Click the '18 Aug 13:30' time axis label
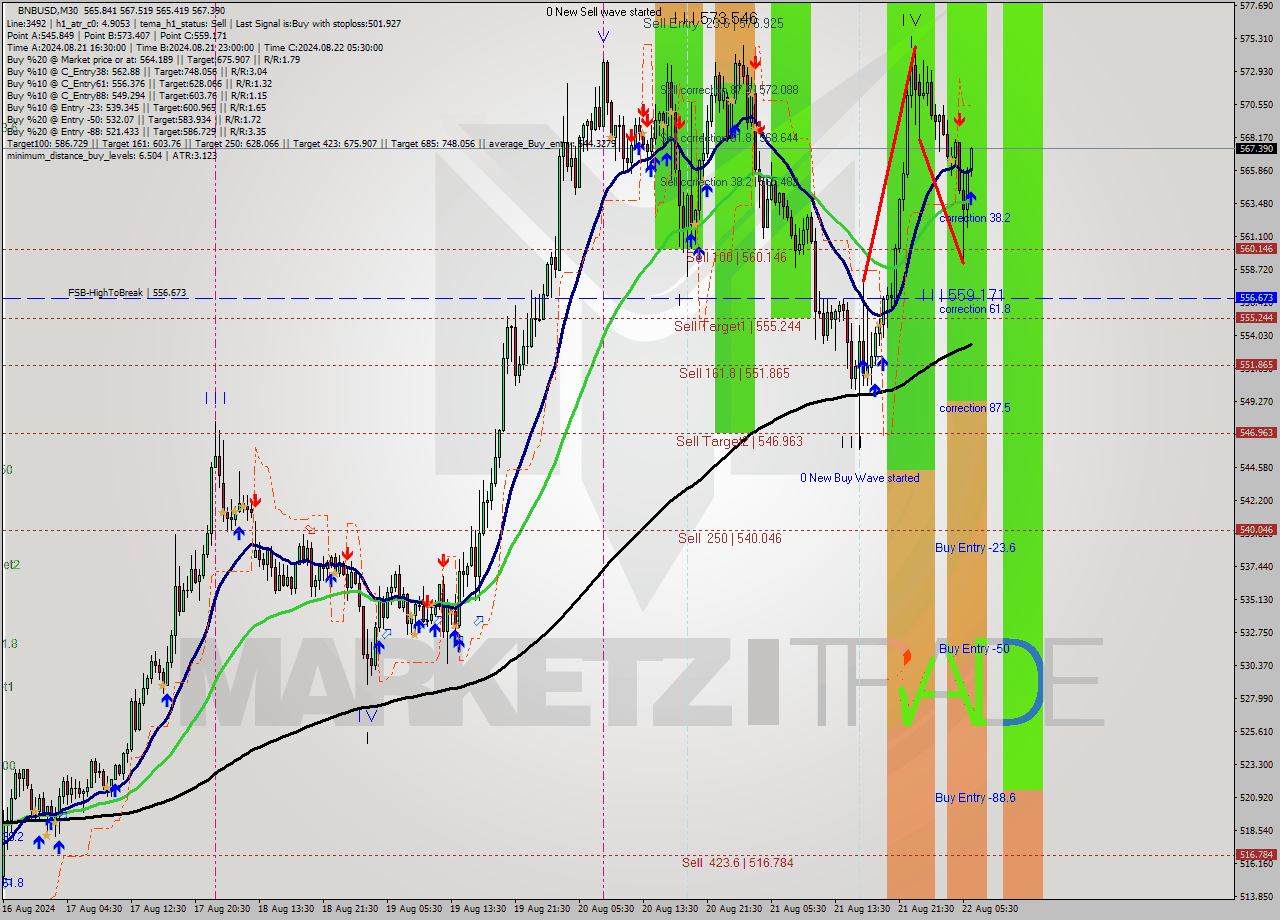1280x920 pixels. [x=287, y=909]
